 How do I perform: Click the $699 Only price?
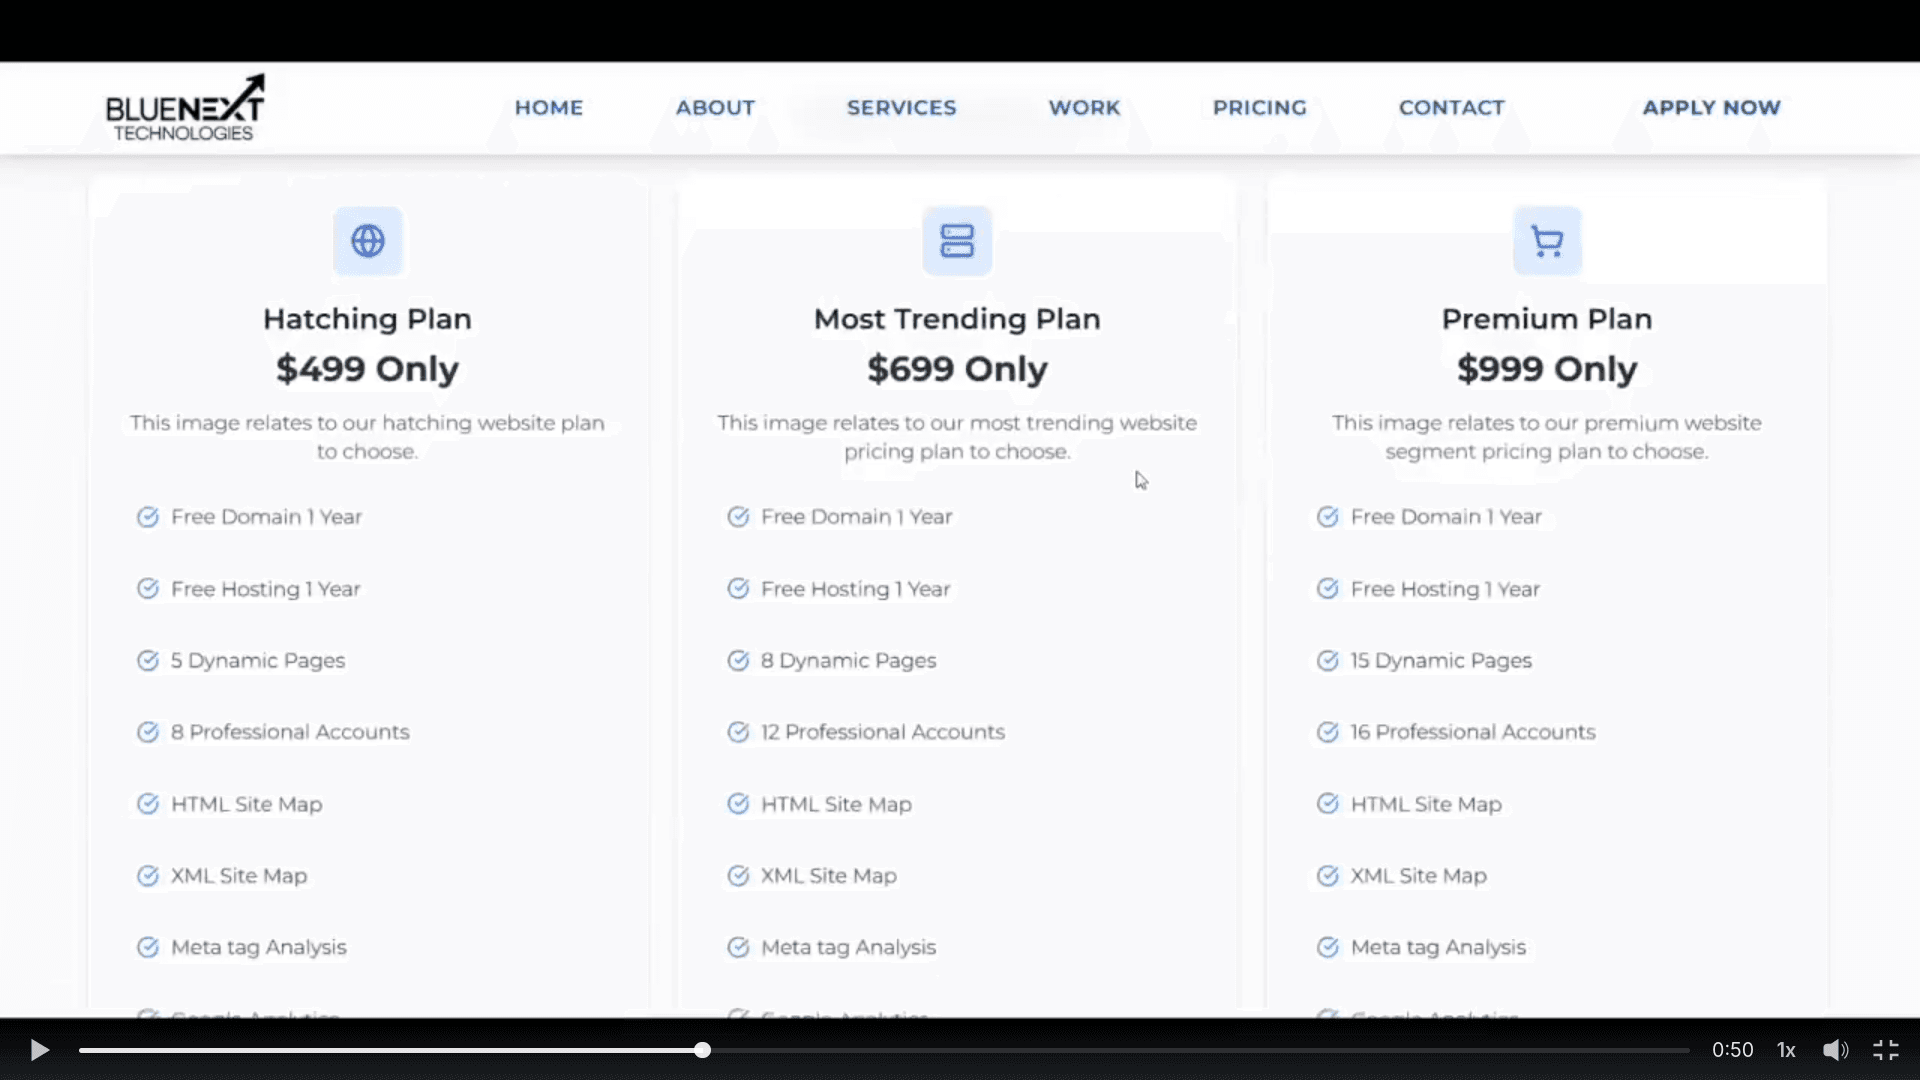click(957, 369)
